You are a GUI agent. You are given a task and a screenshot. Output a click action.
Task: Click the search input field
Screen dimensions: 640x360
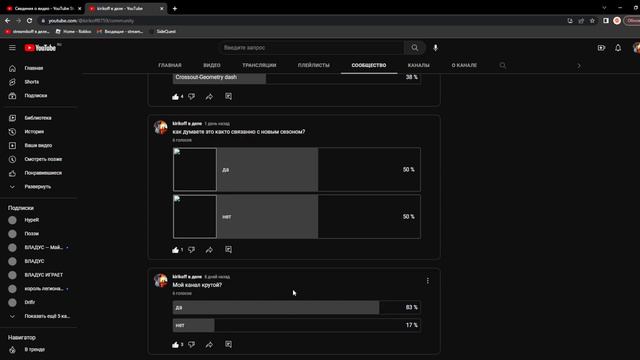312,48
